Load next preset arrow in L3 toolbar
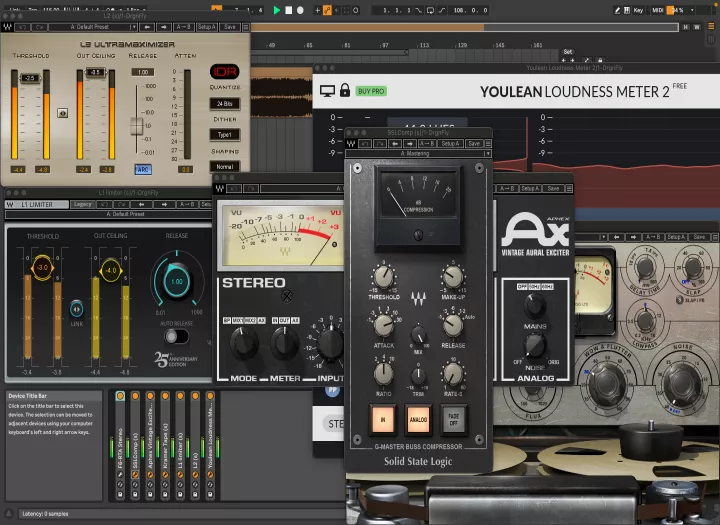The width and height of the screenshot is (720, 525). click(x=163, y=27)
